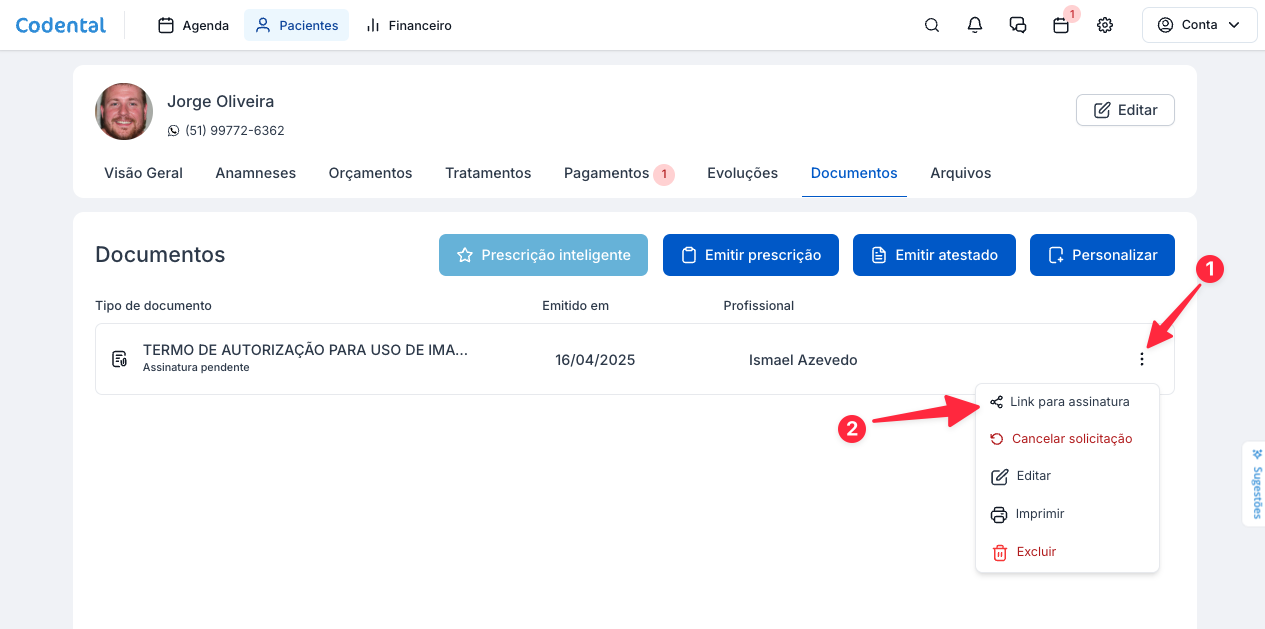Click the Editar patient button
Screen dimensions: 1265x629
point(1125,110)
